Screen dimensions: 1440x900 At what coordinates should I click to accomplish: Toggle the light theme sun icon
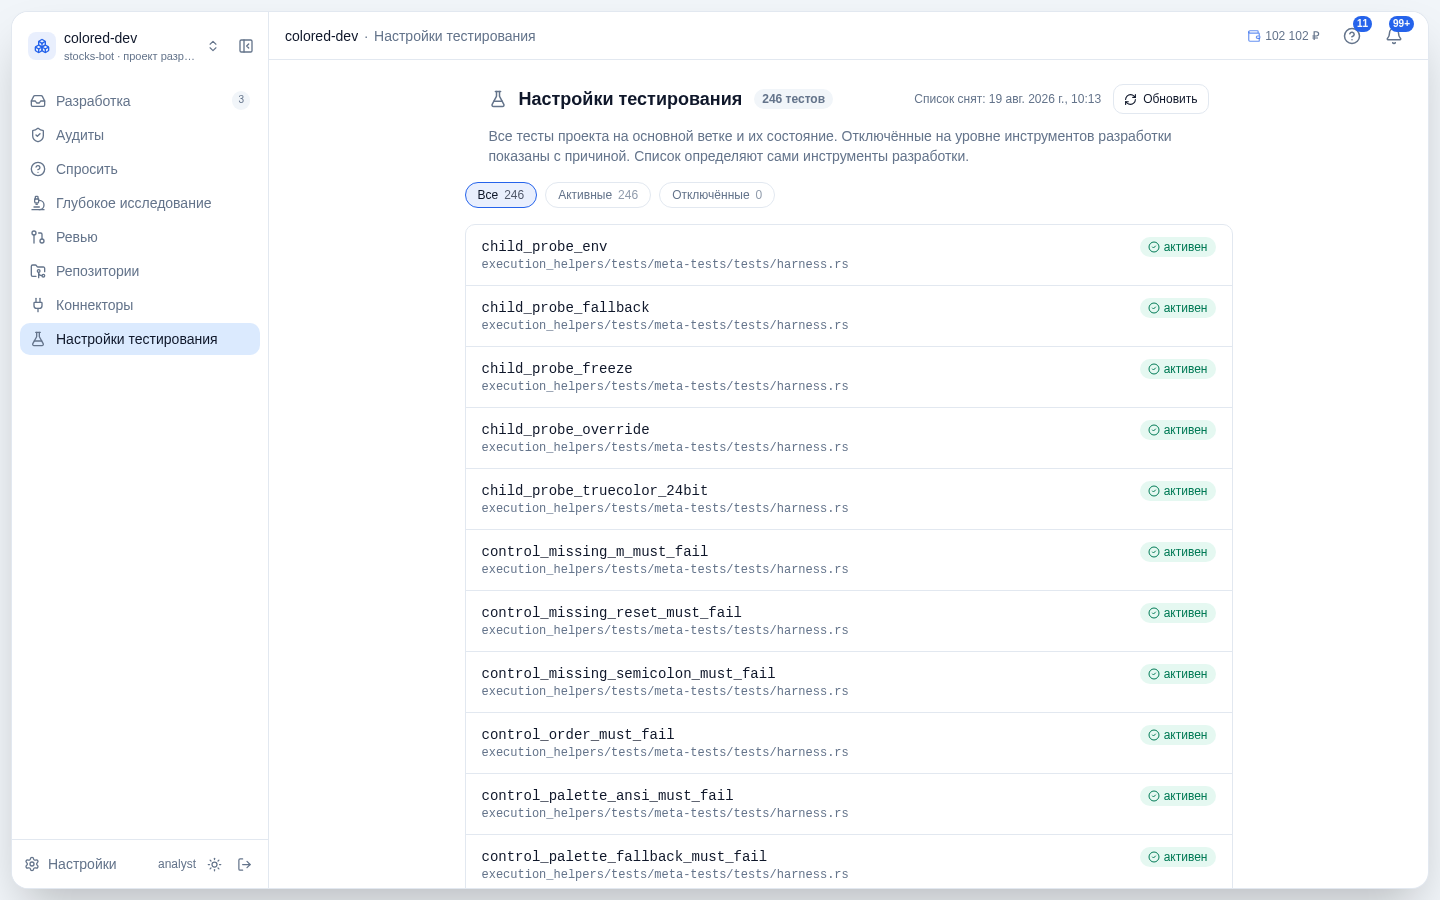tap(214, 864)
